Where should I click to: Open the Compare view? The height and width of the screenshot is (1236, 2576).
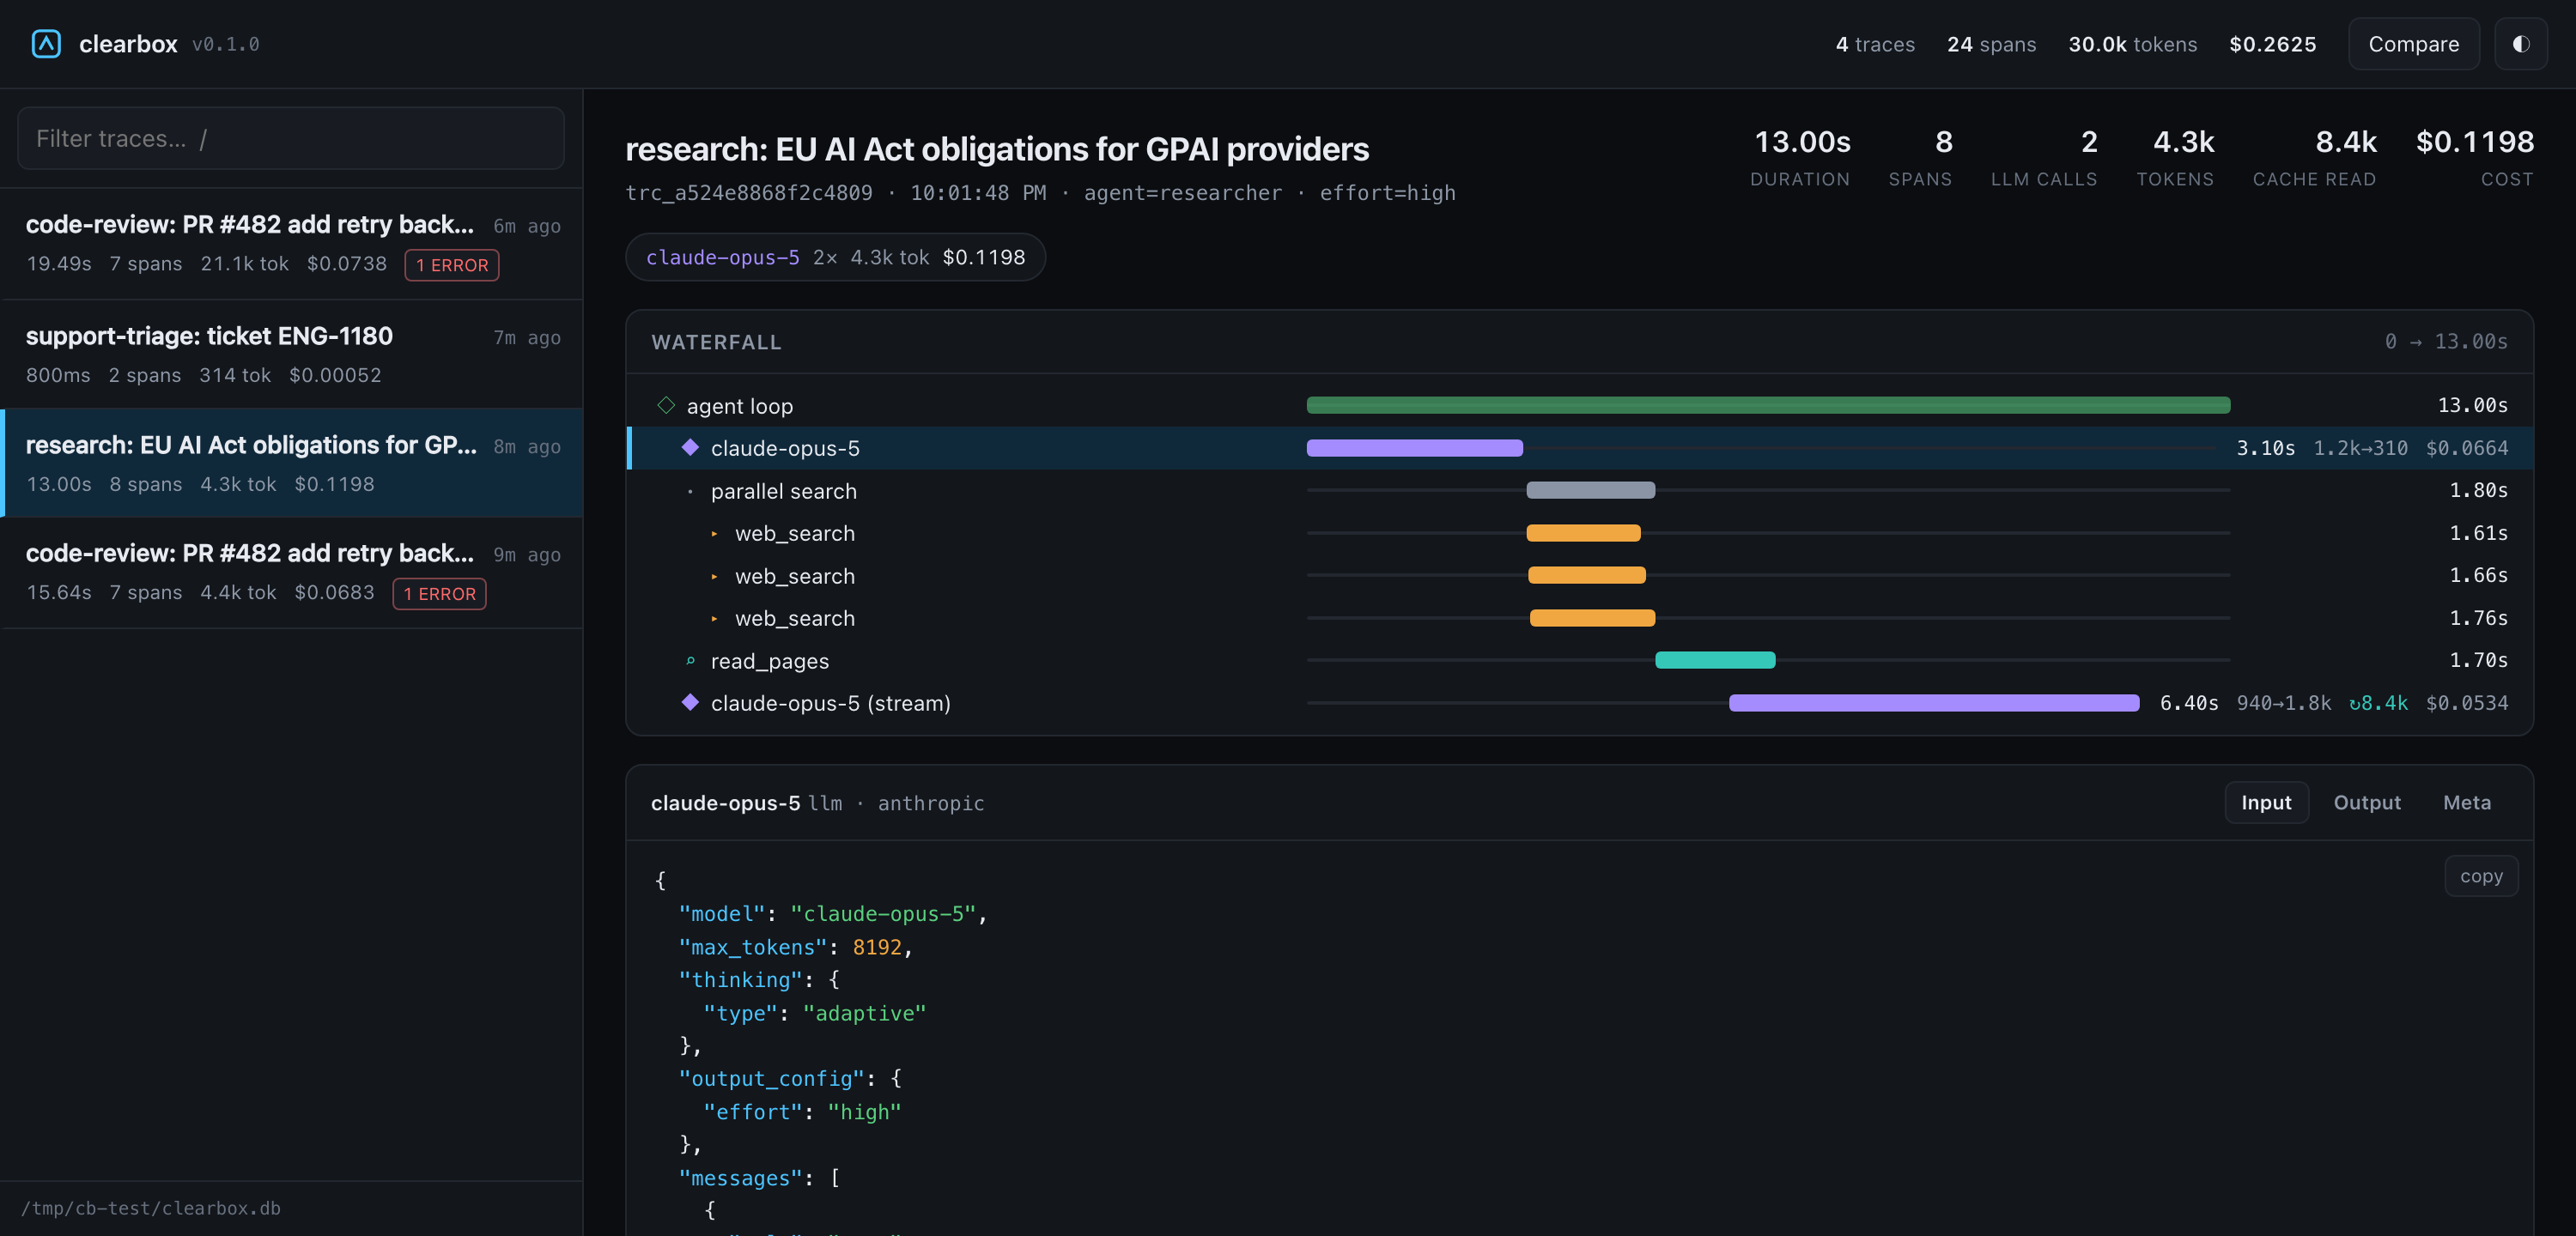[2413, 44]
